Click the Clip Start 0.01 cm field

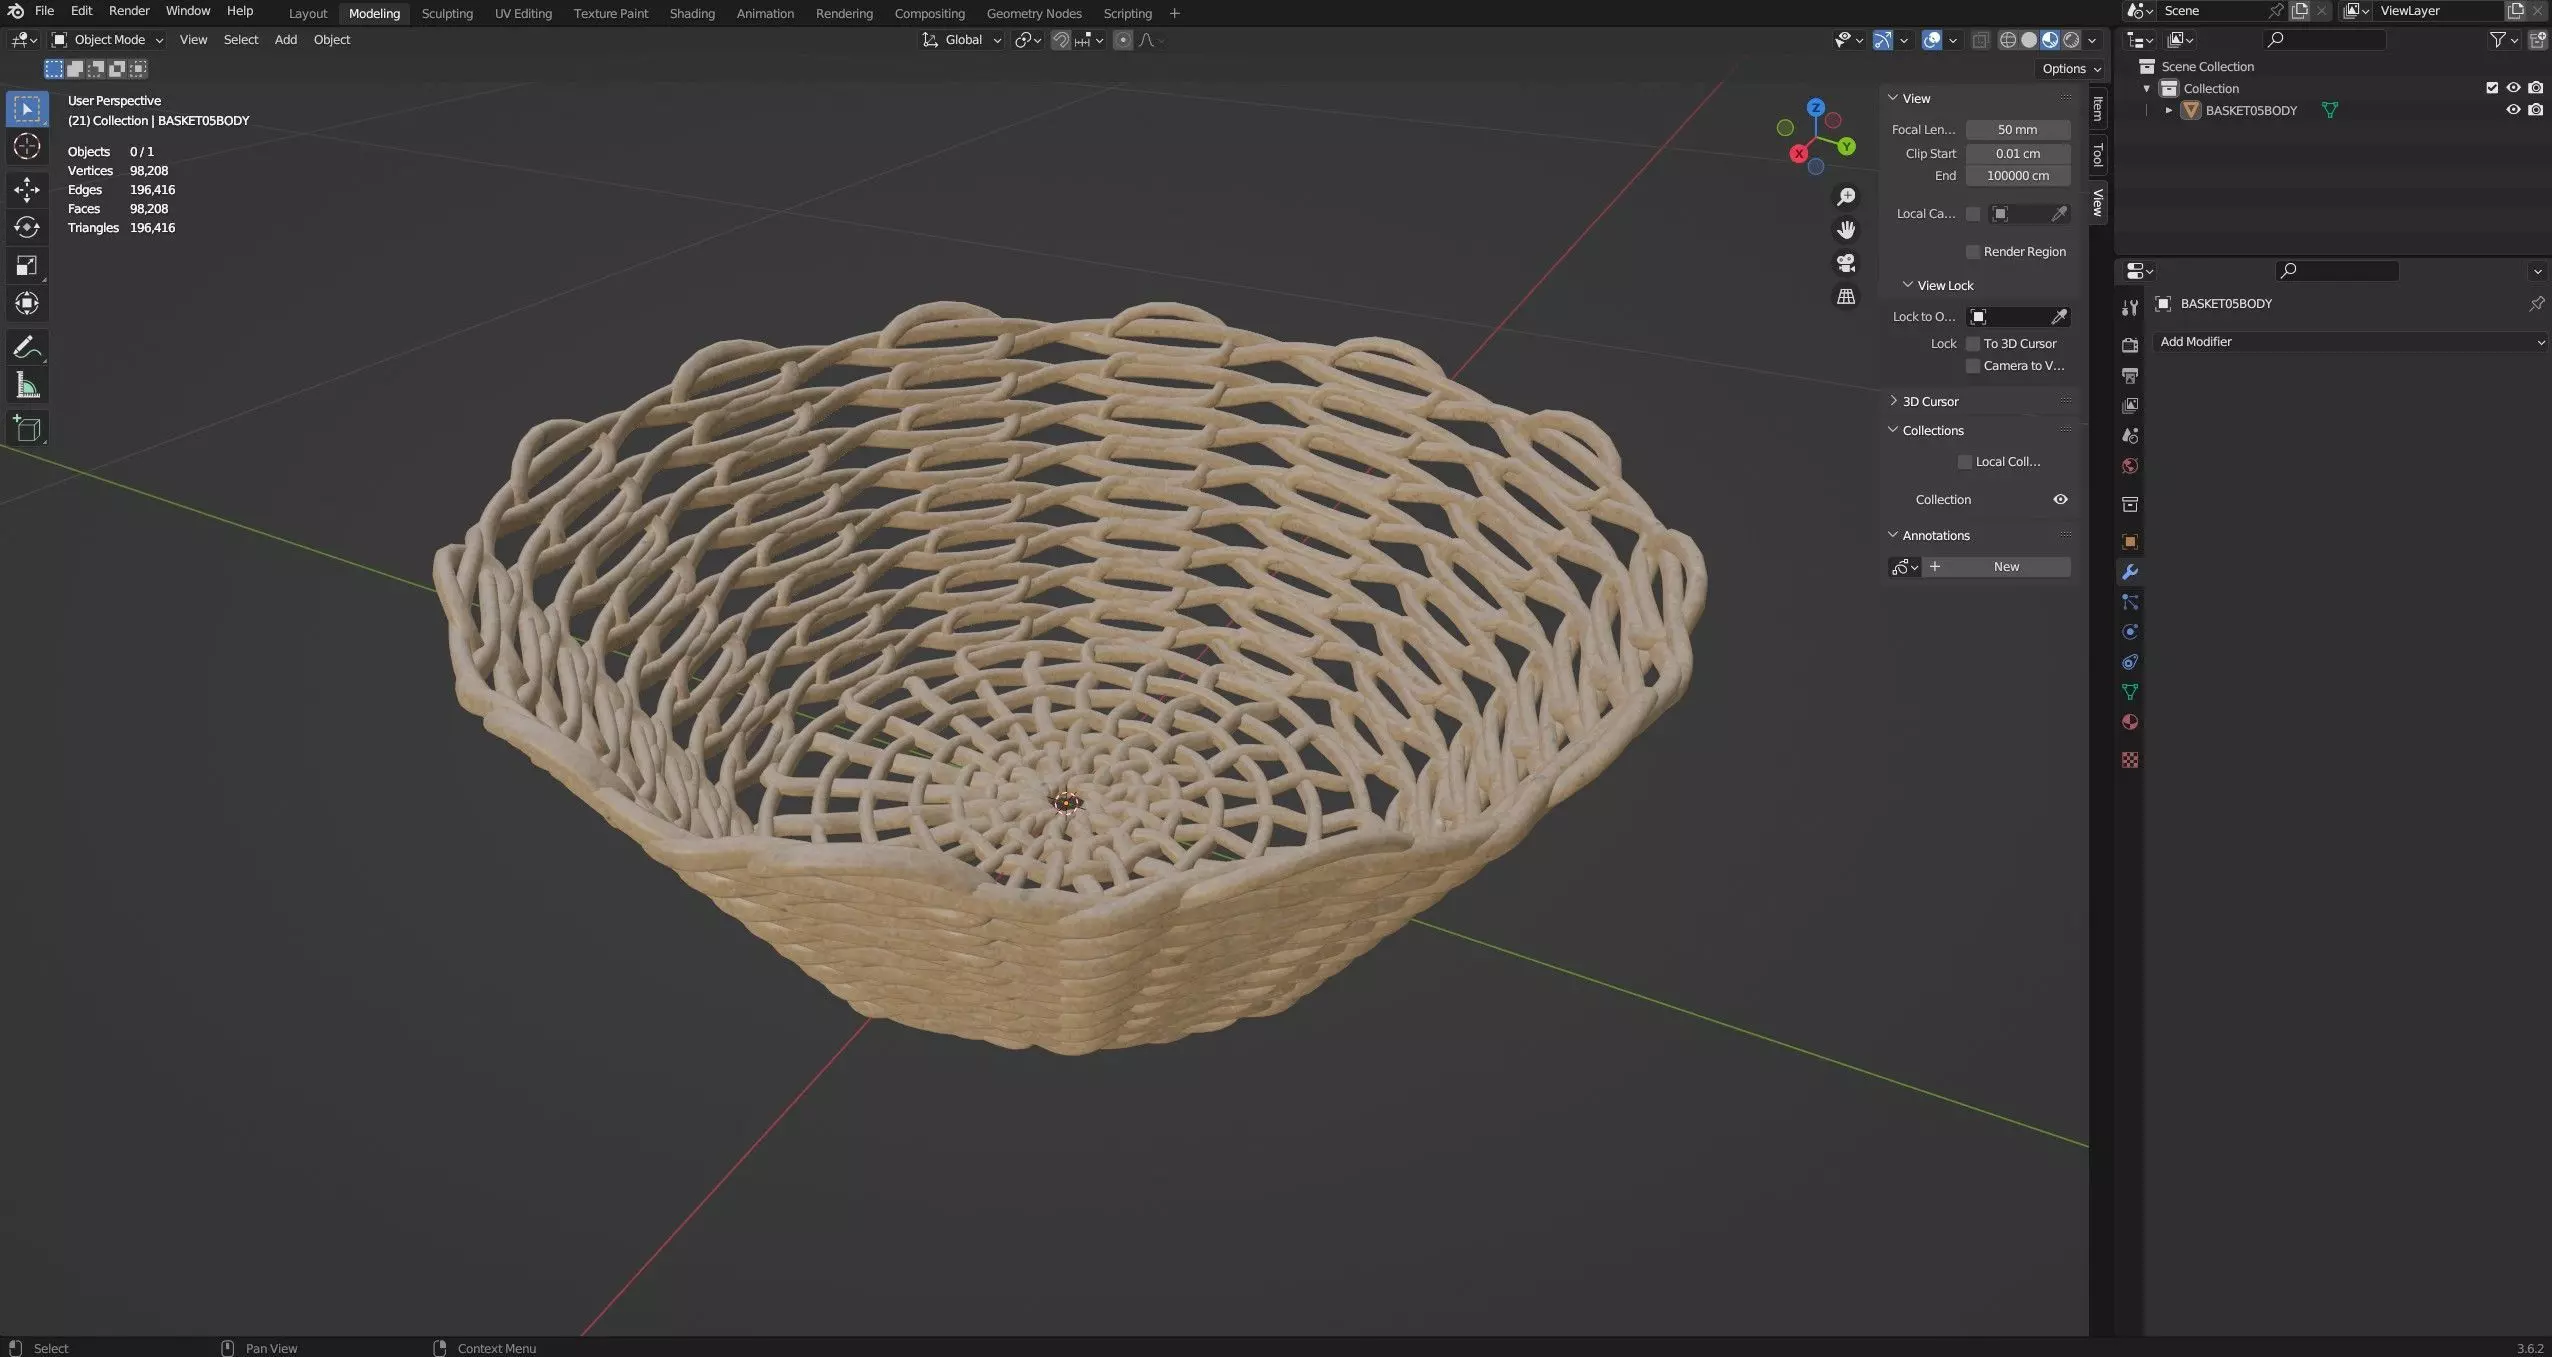click(x=2017, y=154)
